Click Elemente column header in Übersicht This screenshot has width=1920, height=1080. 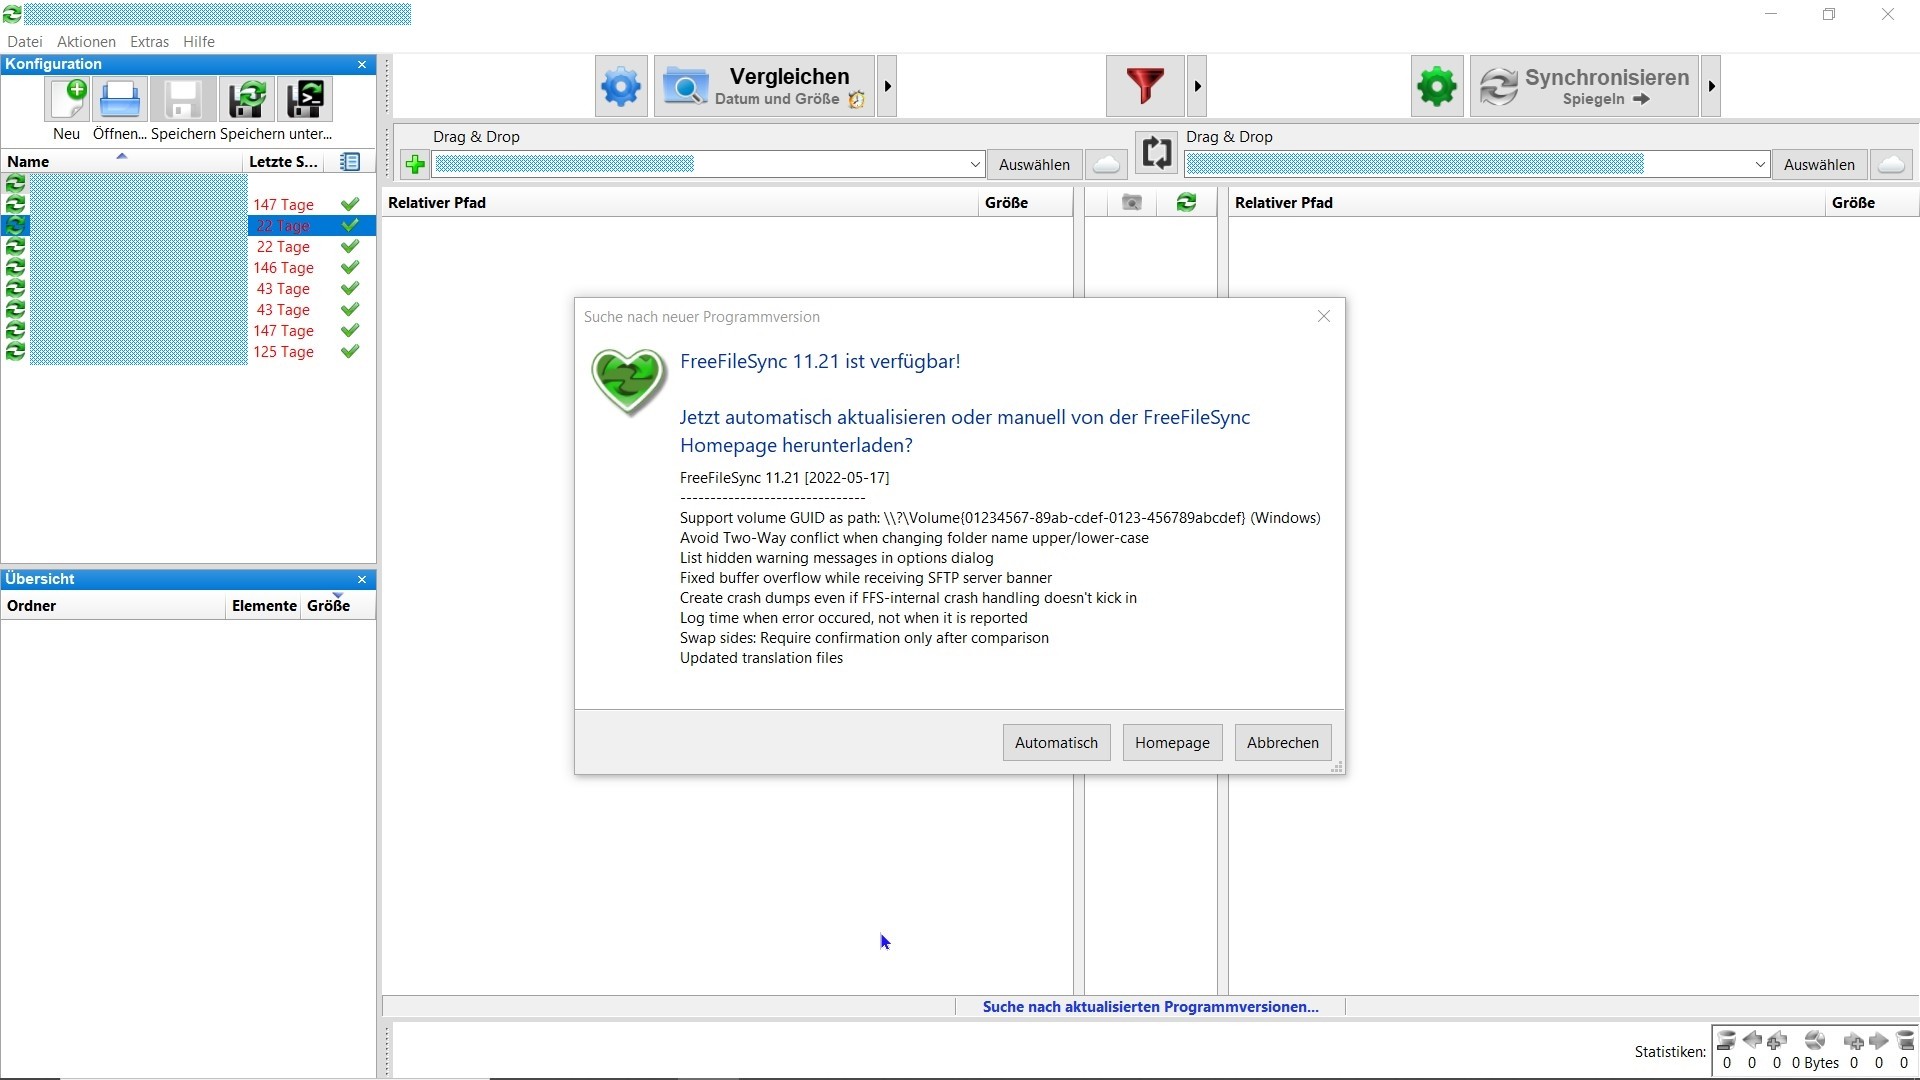tap(264, 606)
